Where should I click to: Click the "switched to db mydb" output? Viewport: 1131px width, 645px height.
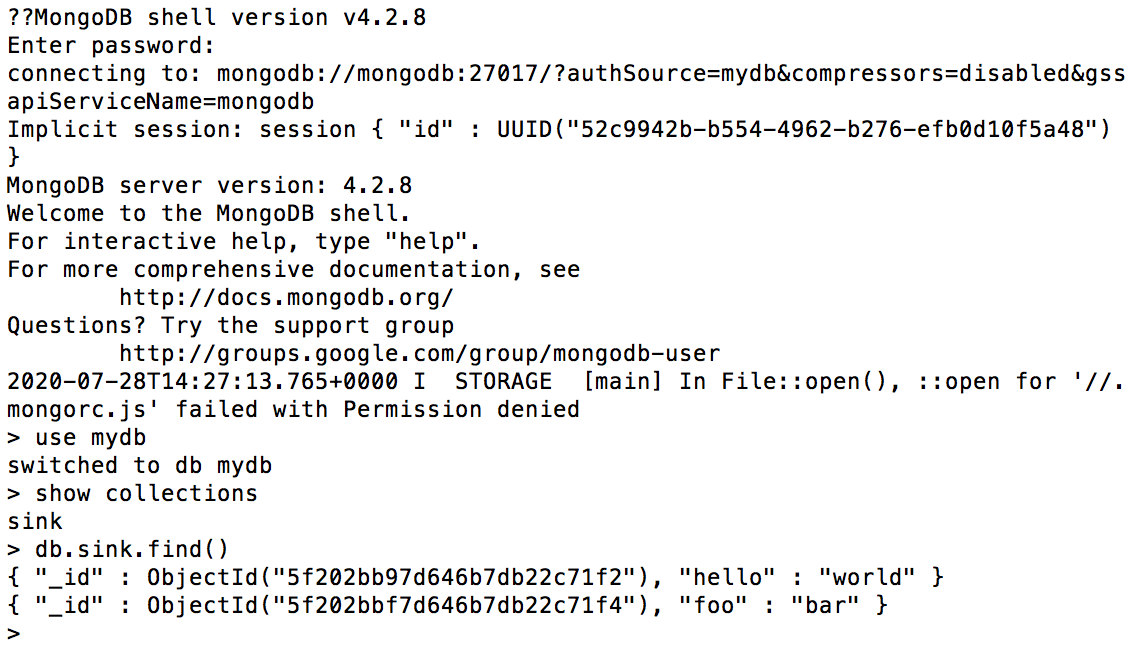pos(139,465)
